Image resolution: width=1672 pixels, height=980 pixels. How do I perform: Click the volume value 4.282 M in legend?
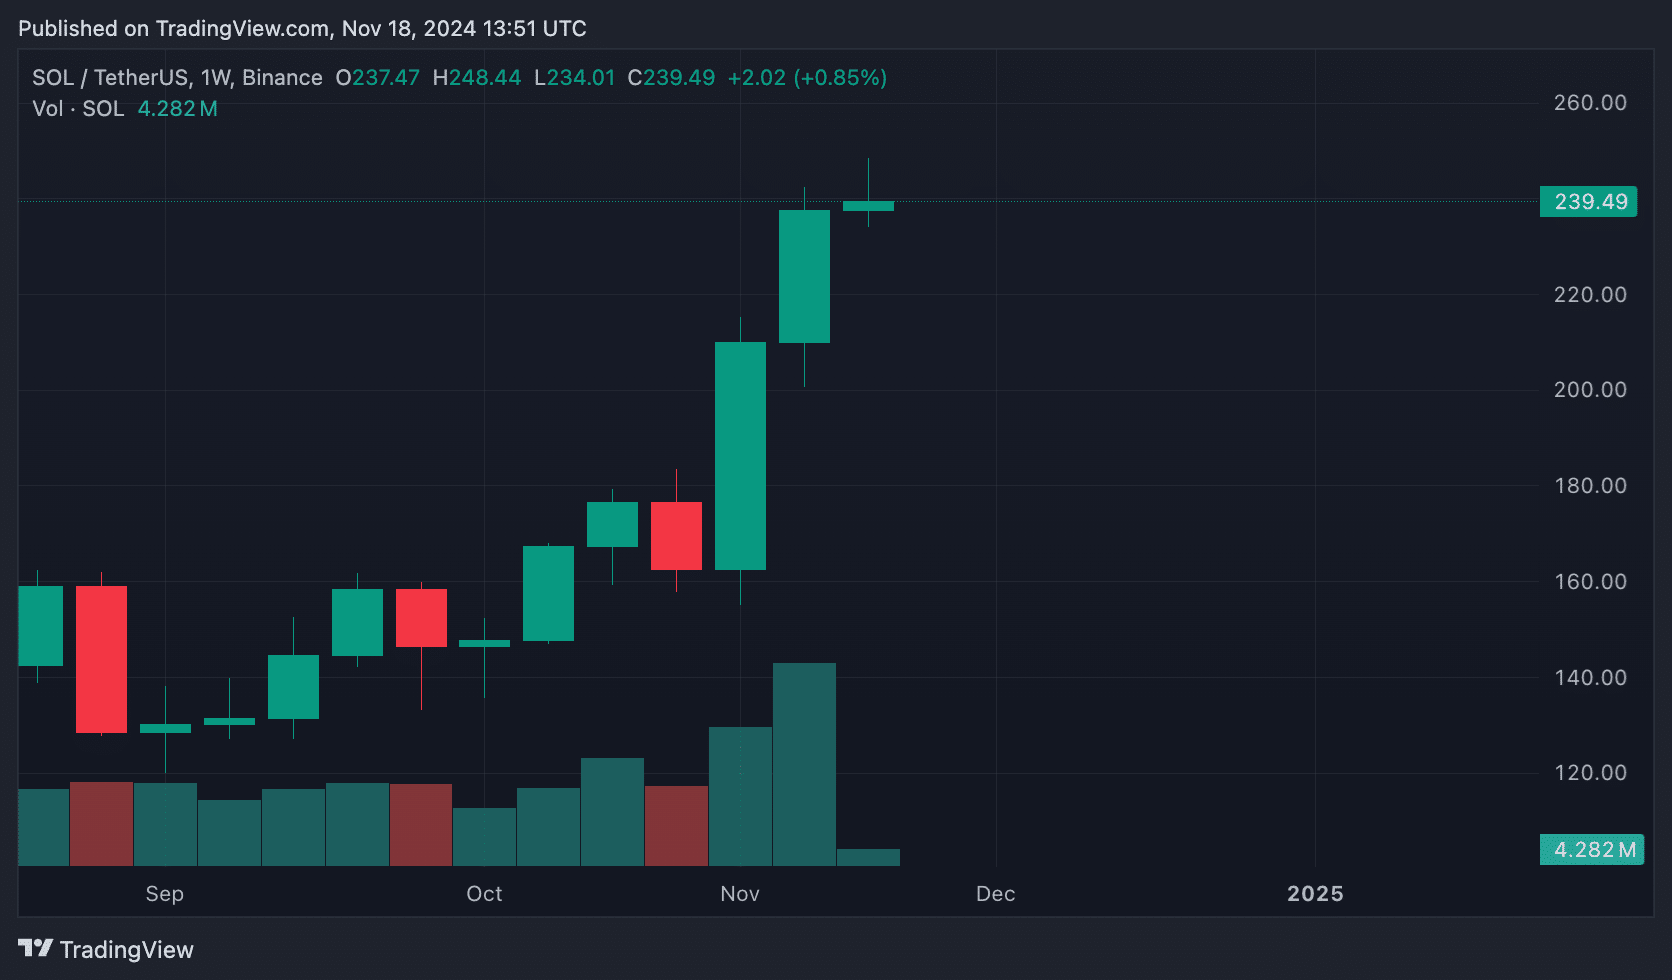pos(177,109)
